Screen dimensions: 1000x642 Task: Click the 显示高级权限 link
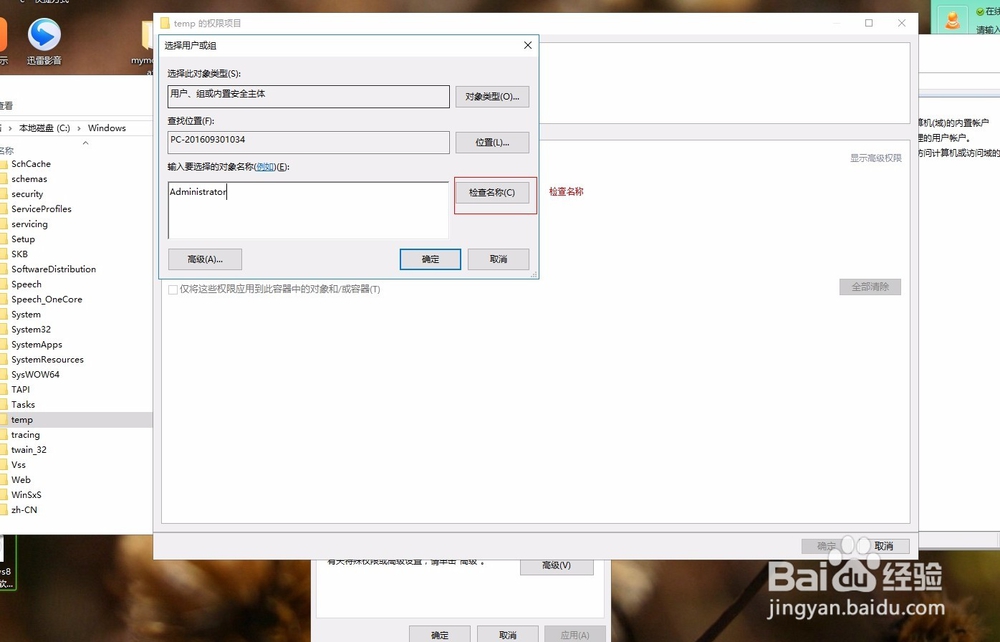(876, 158)
